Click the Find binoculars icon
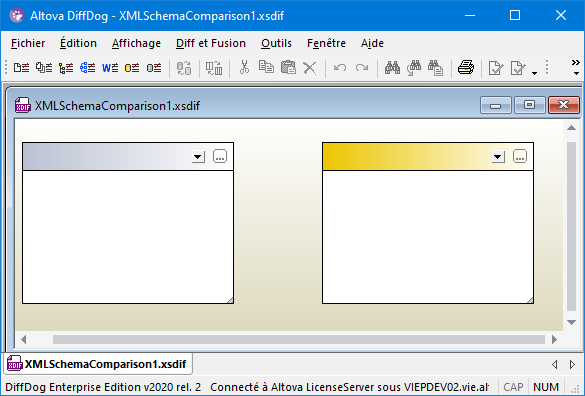The width and height of the screenshot is (585, 396). click(x=392, y=68)
